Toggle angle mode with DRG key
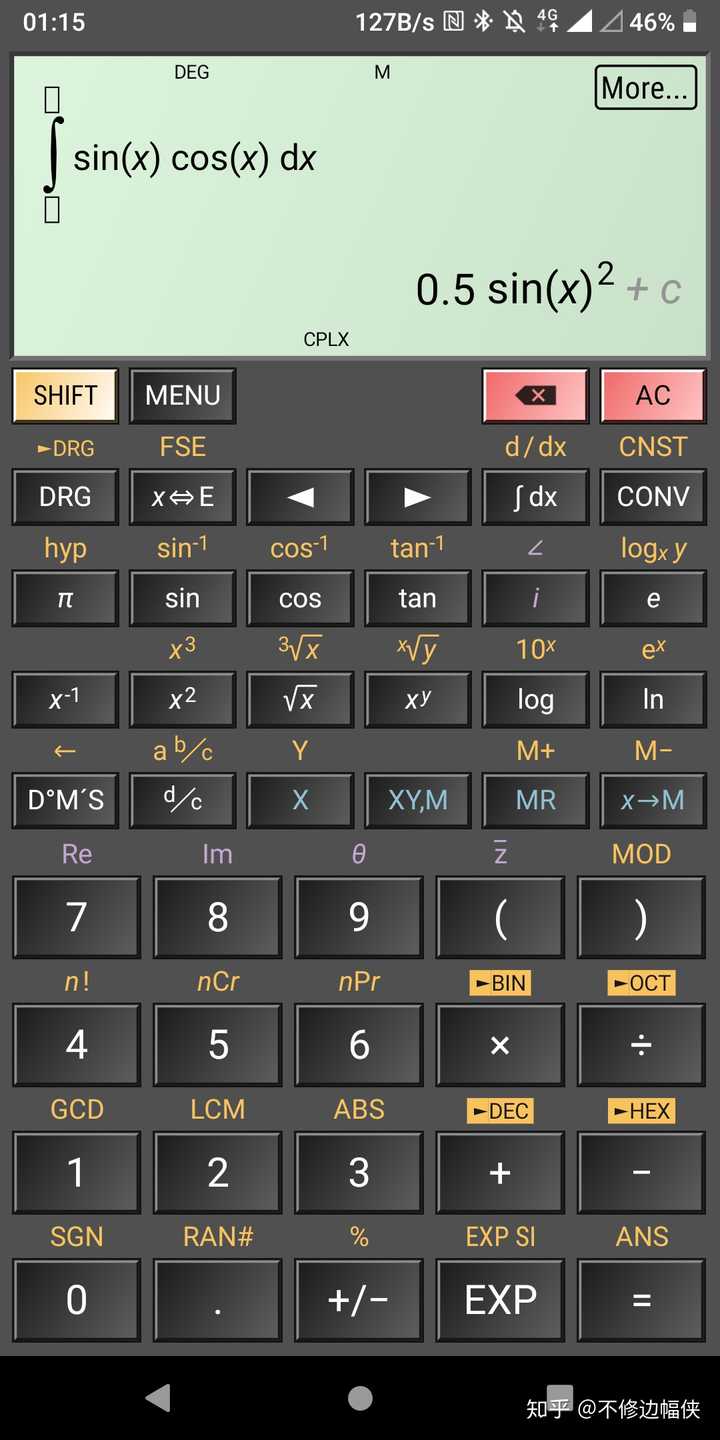 65,497
